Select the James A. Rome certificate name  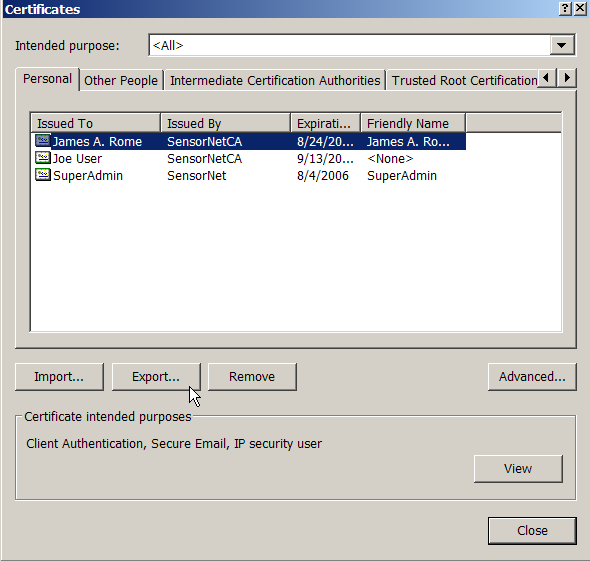point(97,141)
